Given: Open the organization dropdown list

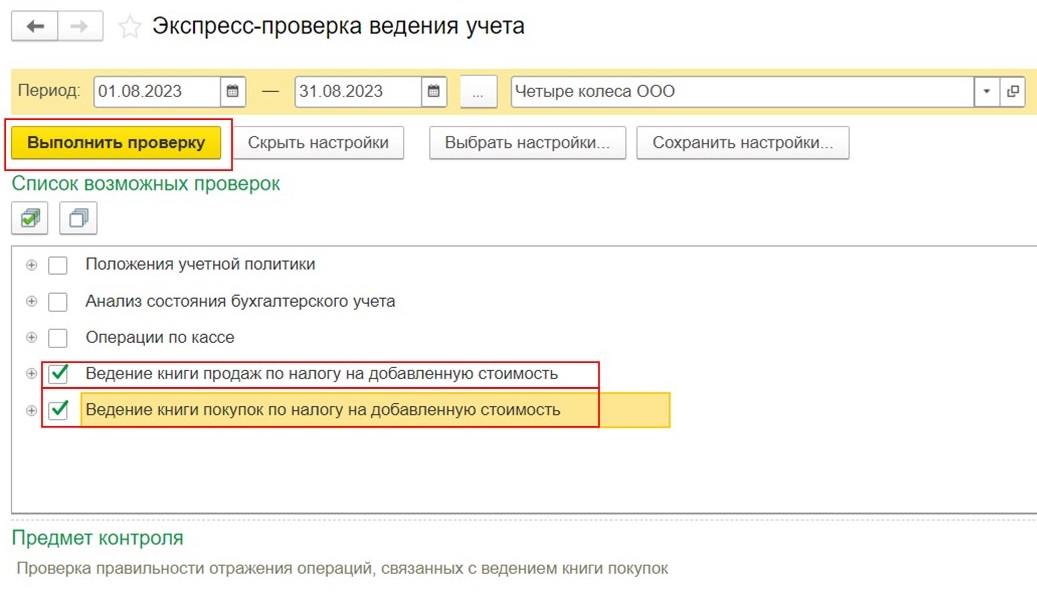Looking at the screenshot, I should tap(987, 91).
